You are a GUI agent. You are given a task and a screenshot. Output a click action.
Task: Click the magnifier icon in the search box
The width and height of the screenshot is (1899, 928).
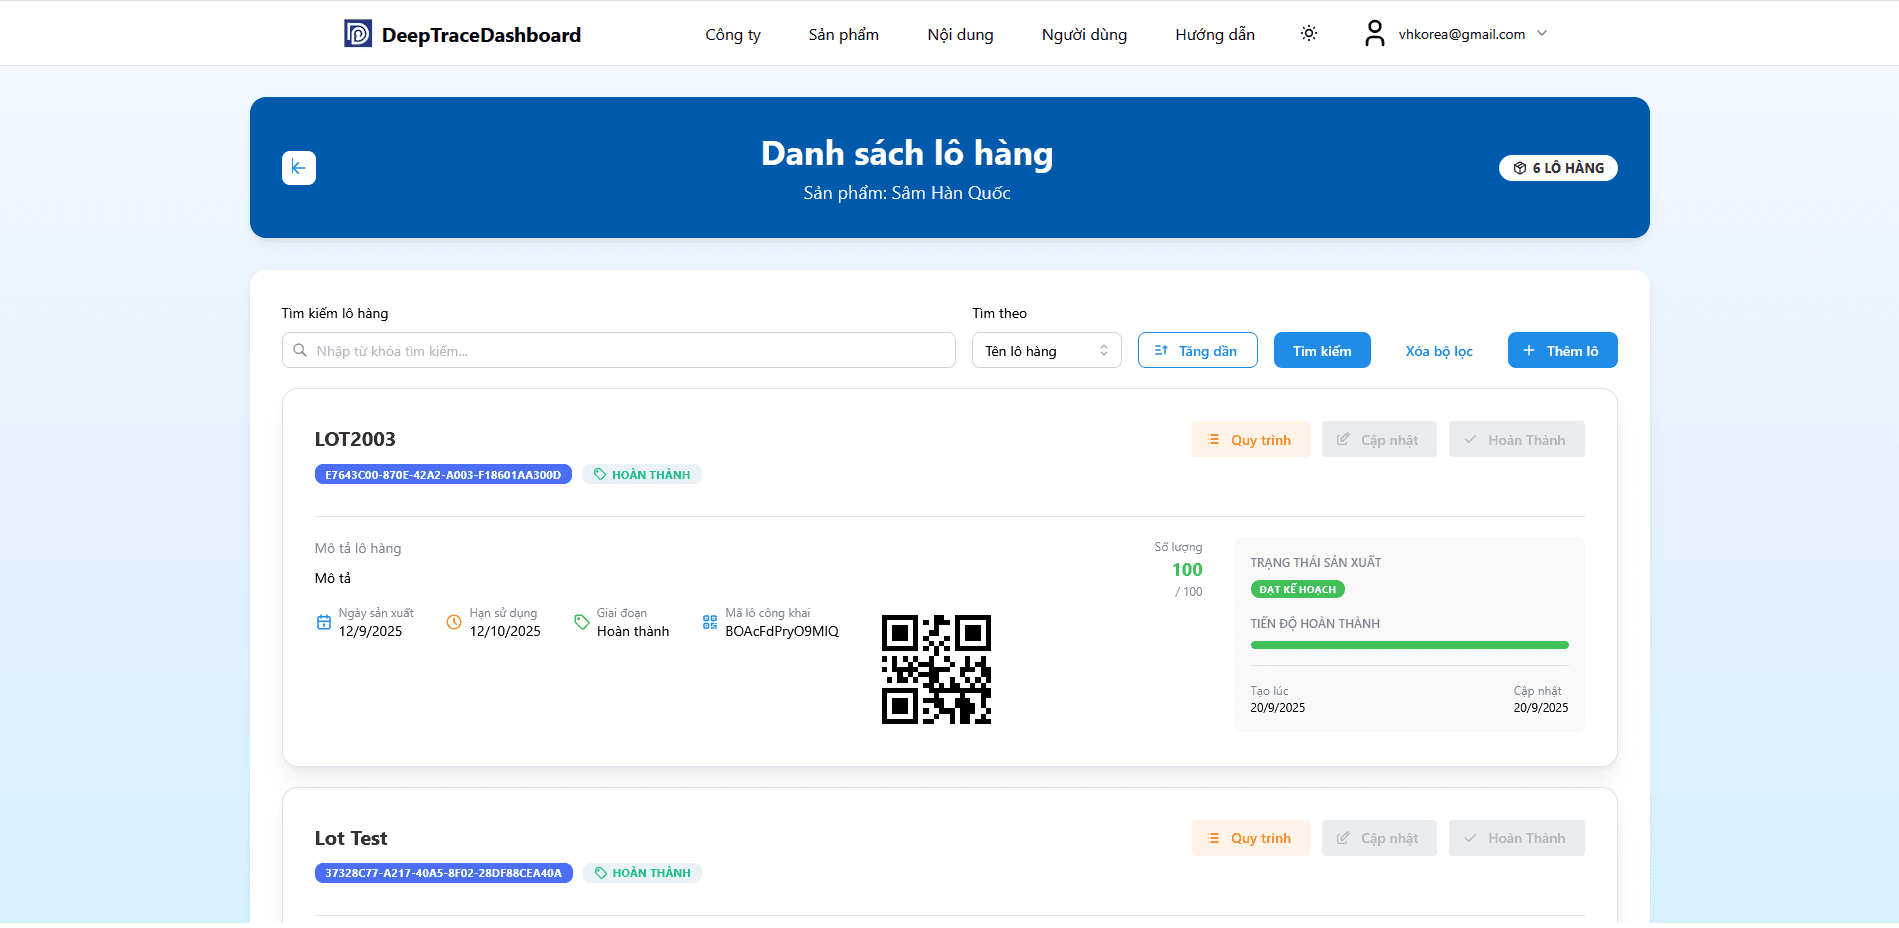[x=300, y=350]
